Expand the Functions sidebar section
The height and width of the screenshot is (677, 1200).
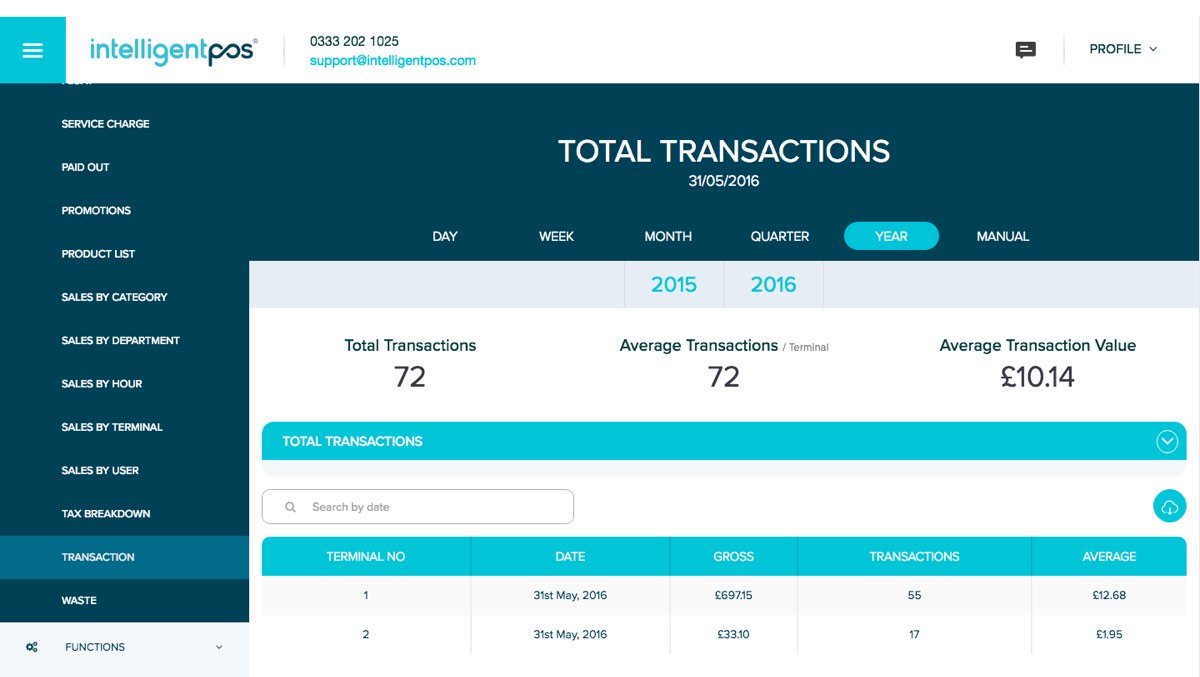(x=219, y=647)
